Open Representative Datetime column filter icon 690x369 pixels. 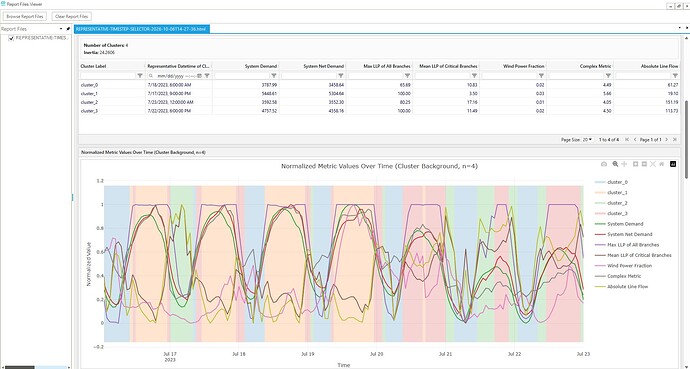click(207, 76)
